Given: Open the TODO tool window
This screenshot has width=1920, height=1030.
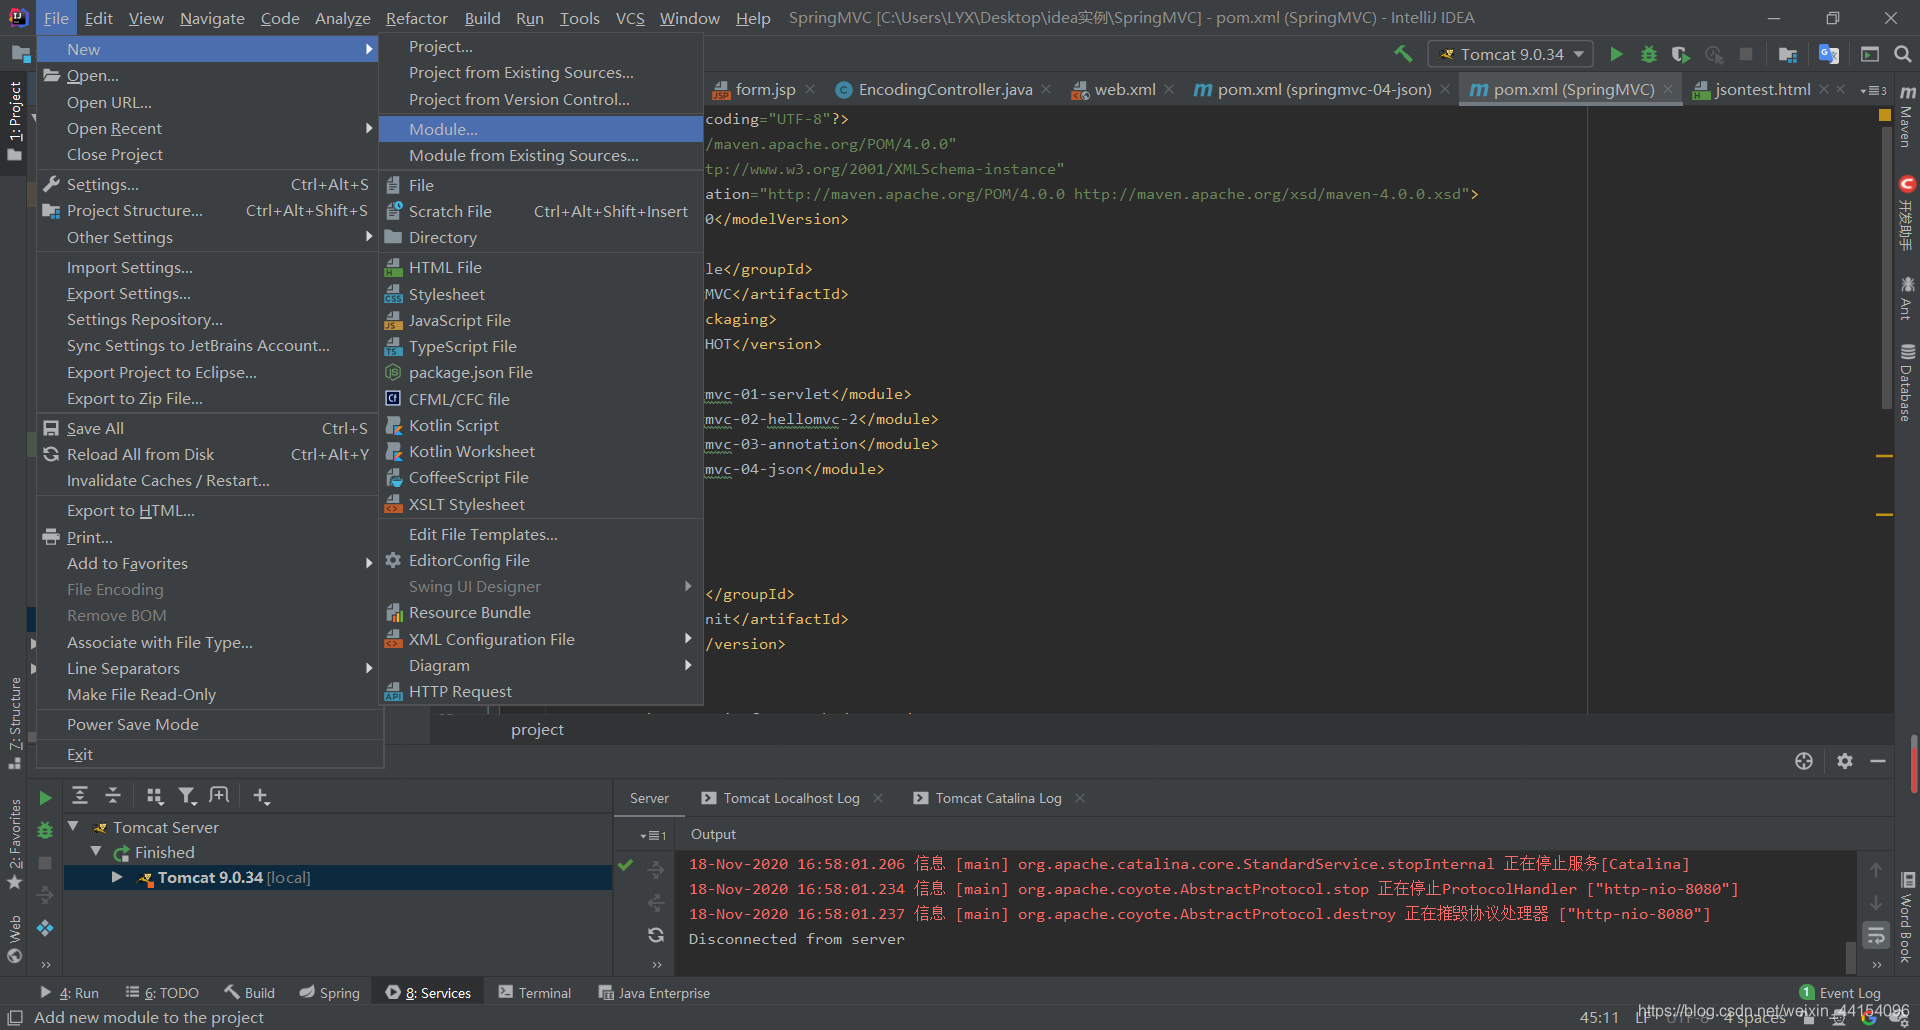Looking at the screenshot, I should pyautogui.click(x=162, y=993).
